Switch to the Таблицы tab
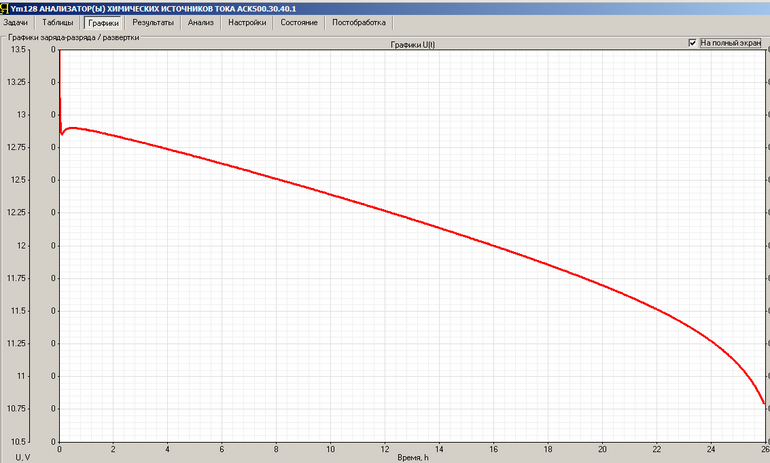This screenshot has width=770, height=463. [x=57, y=23]
